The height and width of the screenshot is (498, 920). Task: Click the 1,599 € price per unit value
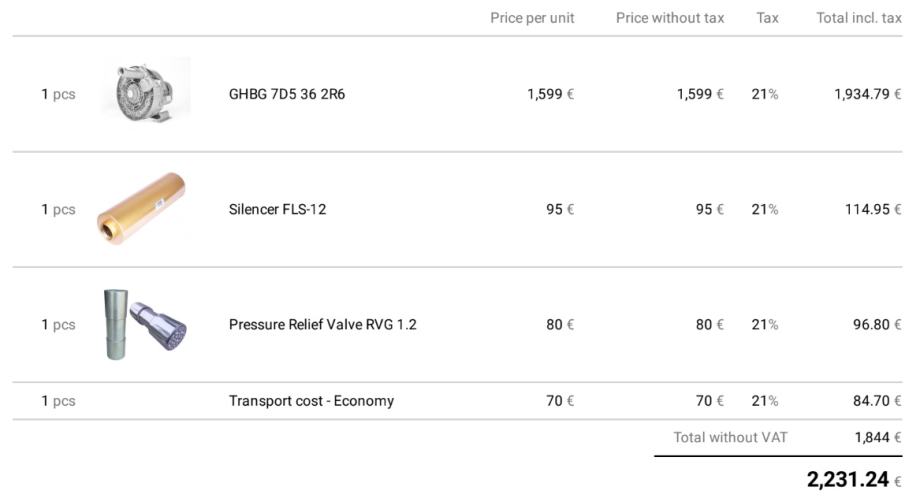pos(550,94)
